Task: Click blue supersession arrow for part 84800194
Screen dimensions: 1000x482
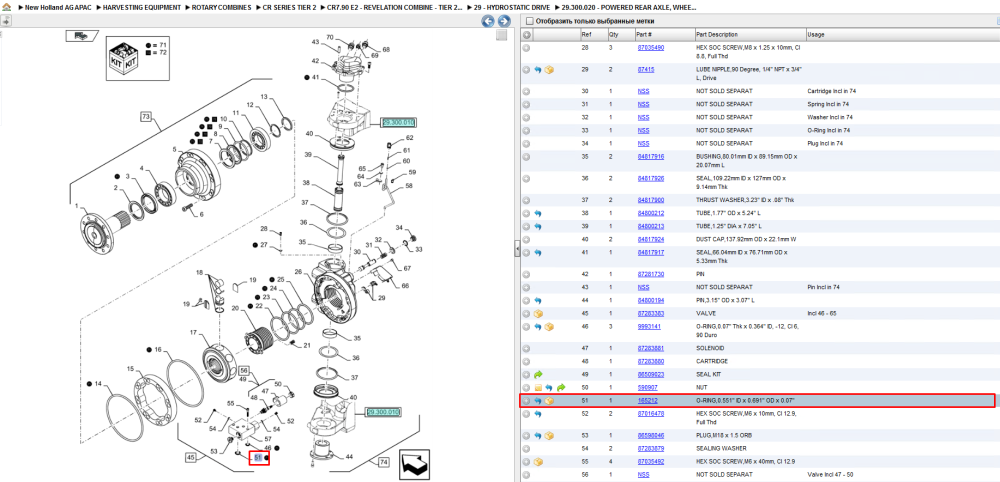Action: [538, 300]
